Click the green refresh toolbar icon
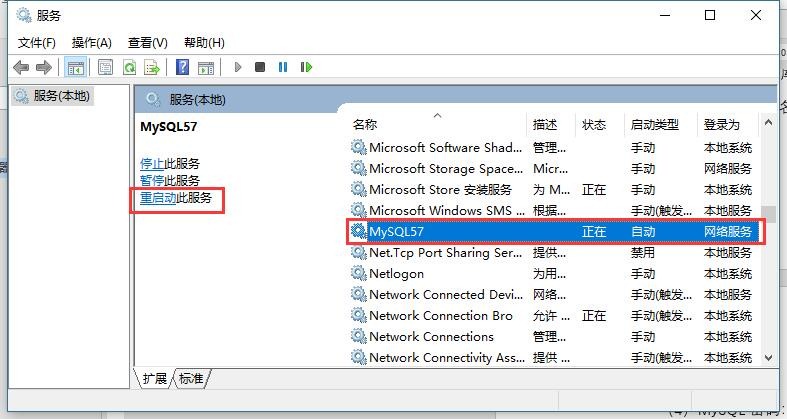 [129, 67]
